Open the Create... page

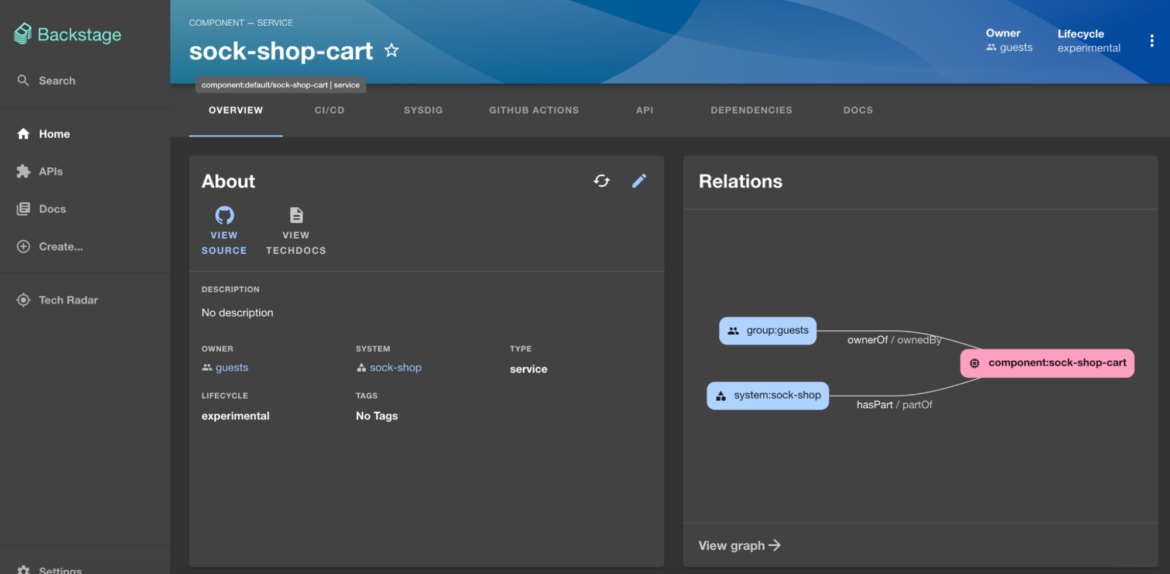point(49,246)
